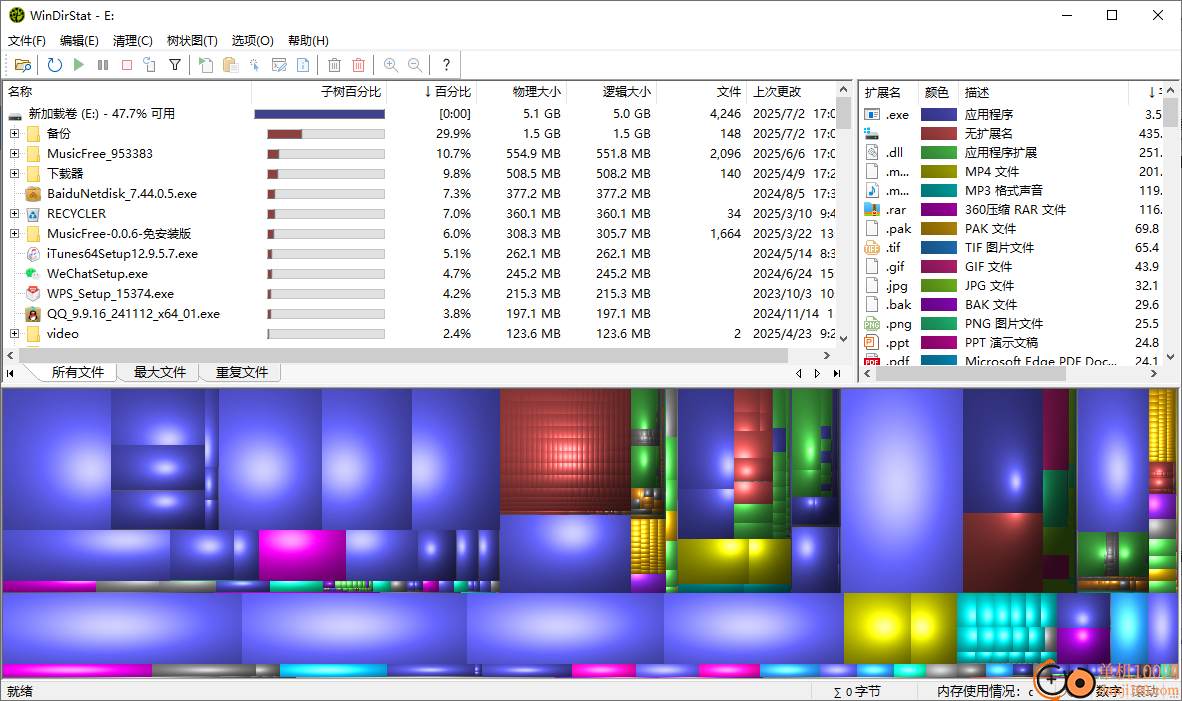
Task: Expand the RECYCLER folder
Action: click(x=14, y=214)
